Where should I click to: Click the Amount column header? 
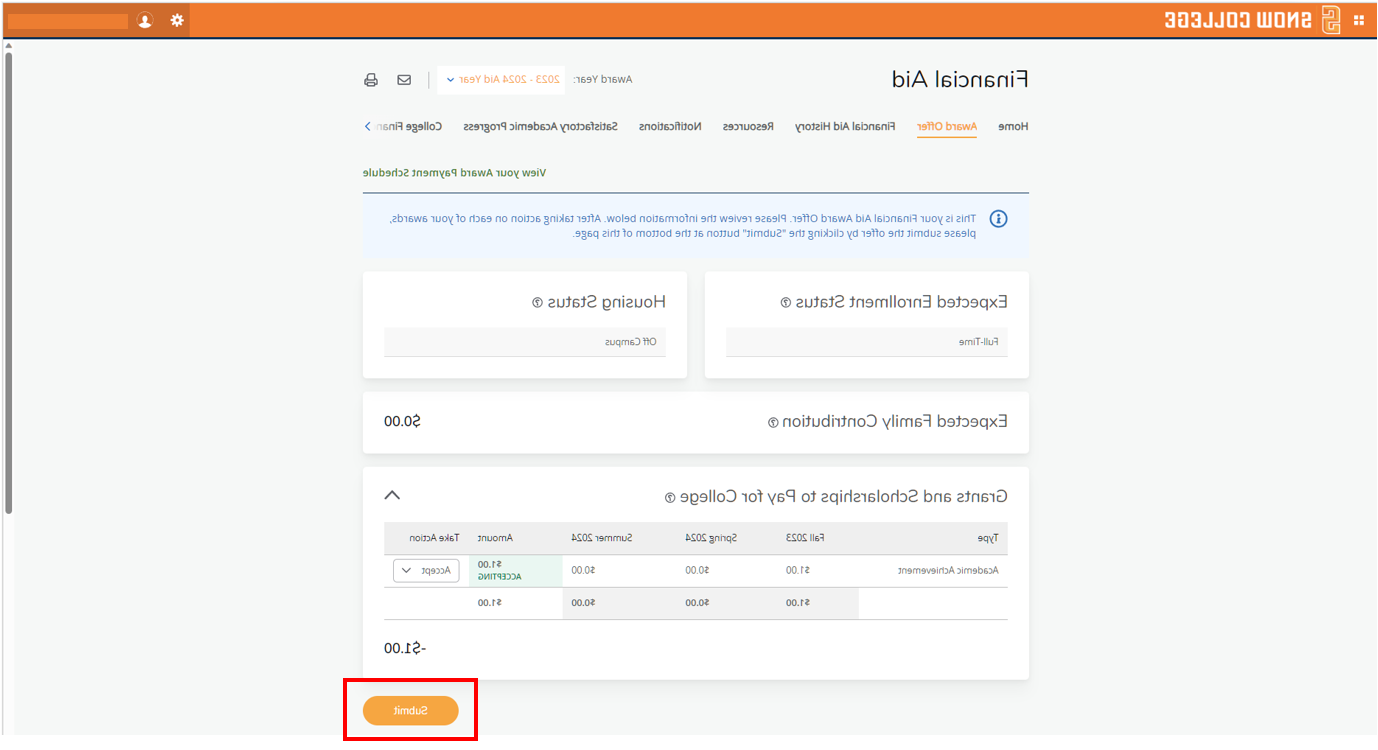click(495, 538)
